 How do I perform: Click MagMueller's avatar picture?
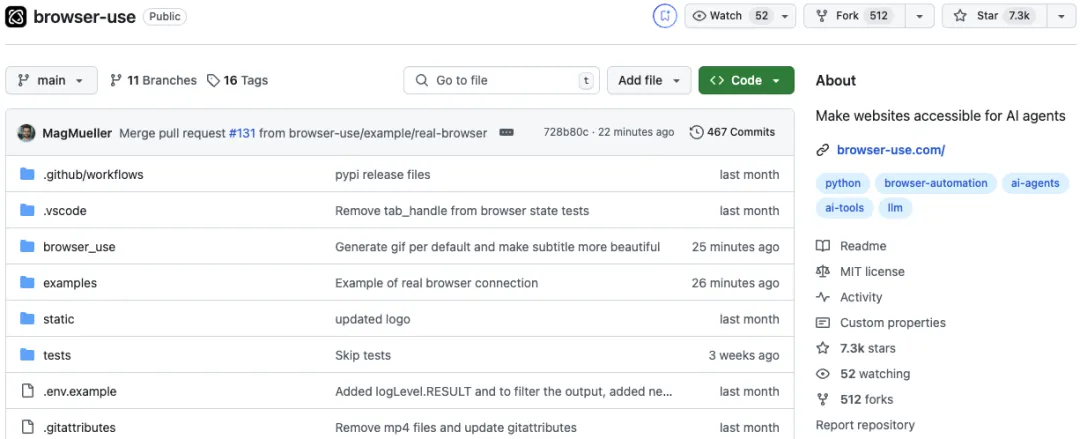[26, 132]
